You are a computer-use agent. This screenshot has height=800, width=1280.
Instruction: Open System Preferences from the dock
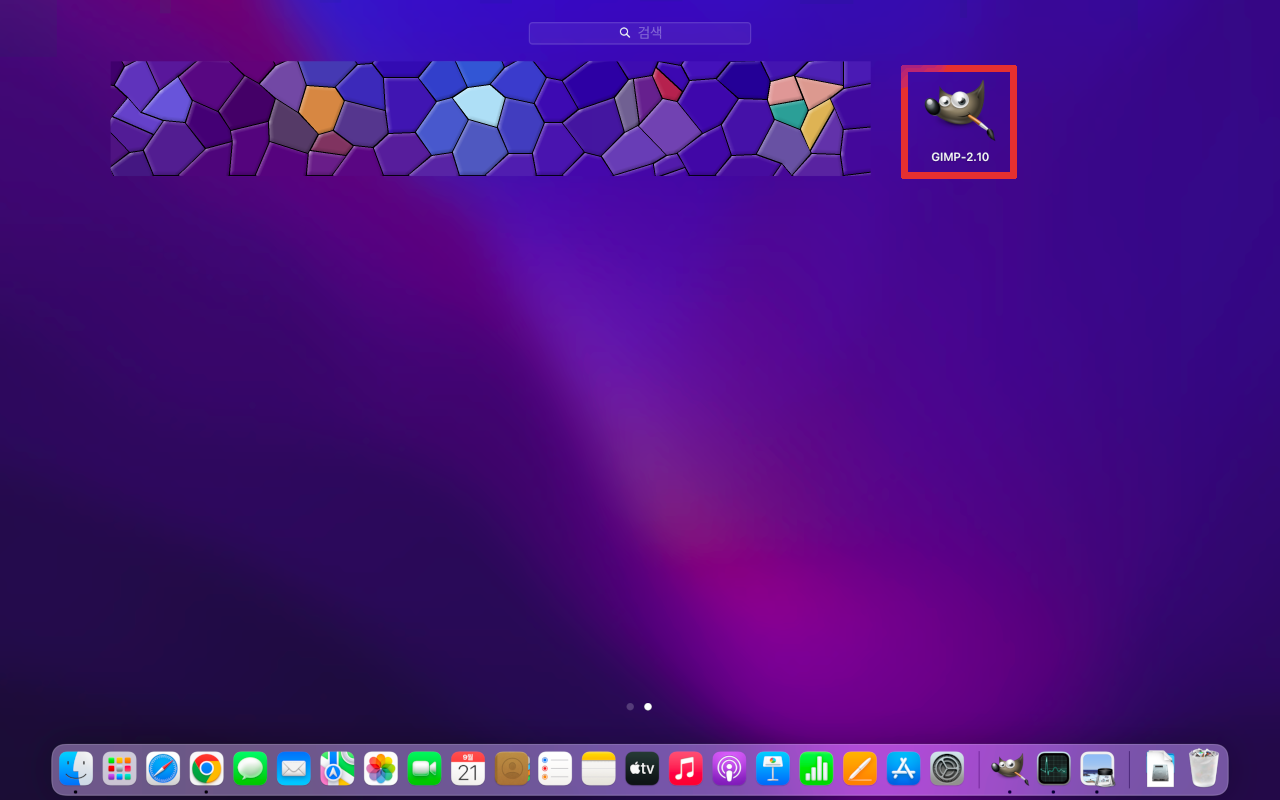click(947, 768)
